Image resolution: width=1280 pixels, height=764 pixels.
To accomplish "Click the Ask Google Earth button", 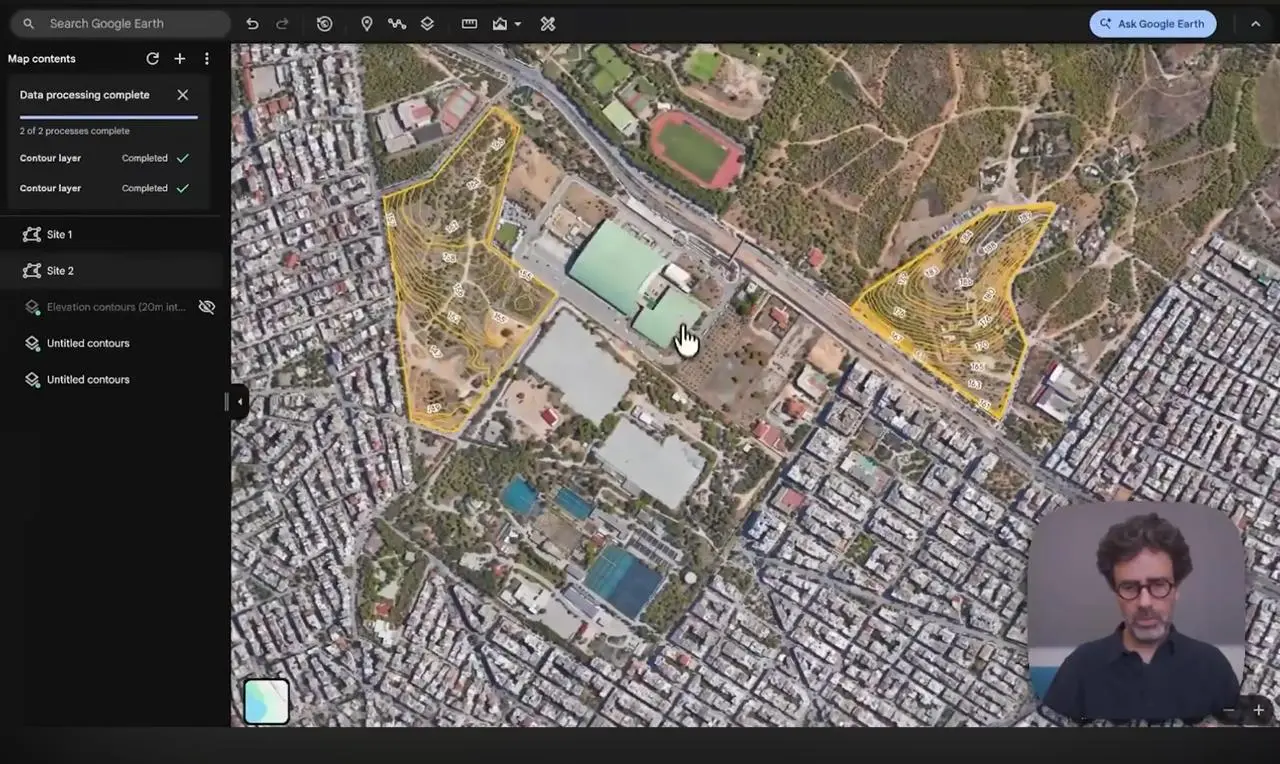I will (x=1153, y=24).
